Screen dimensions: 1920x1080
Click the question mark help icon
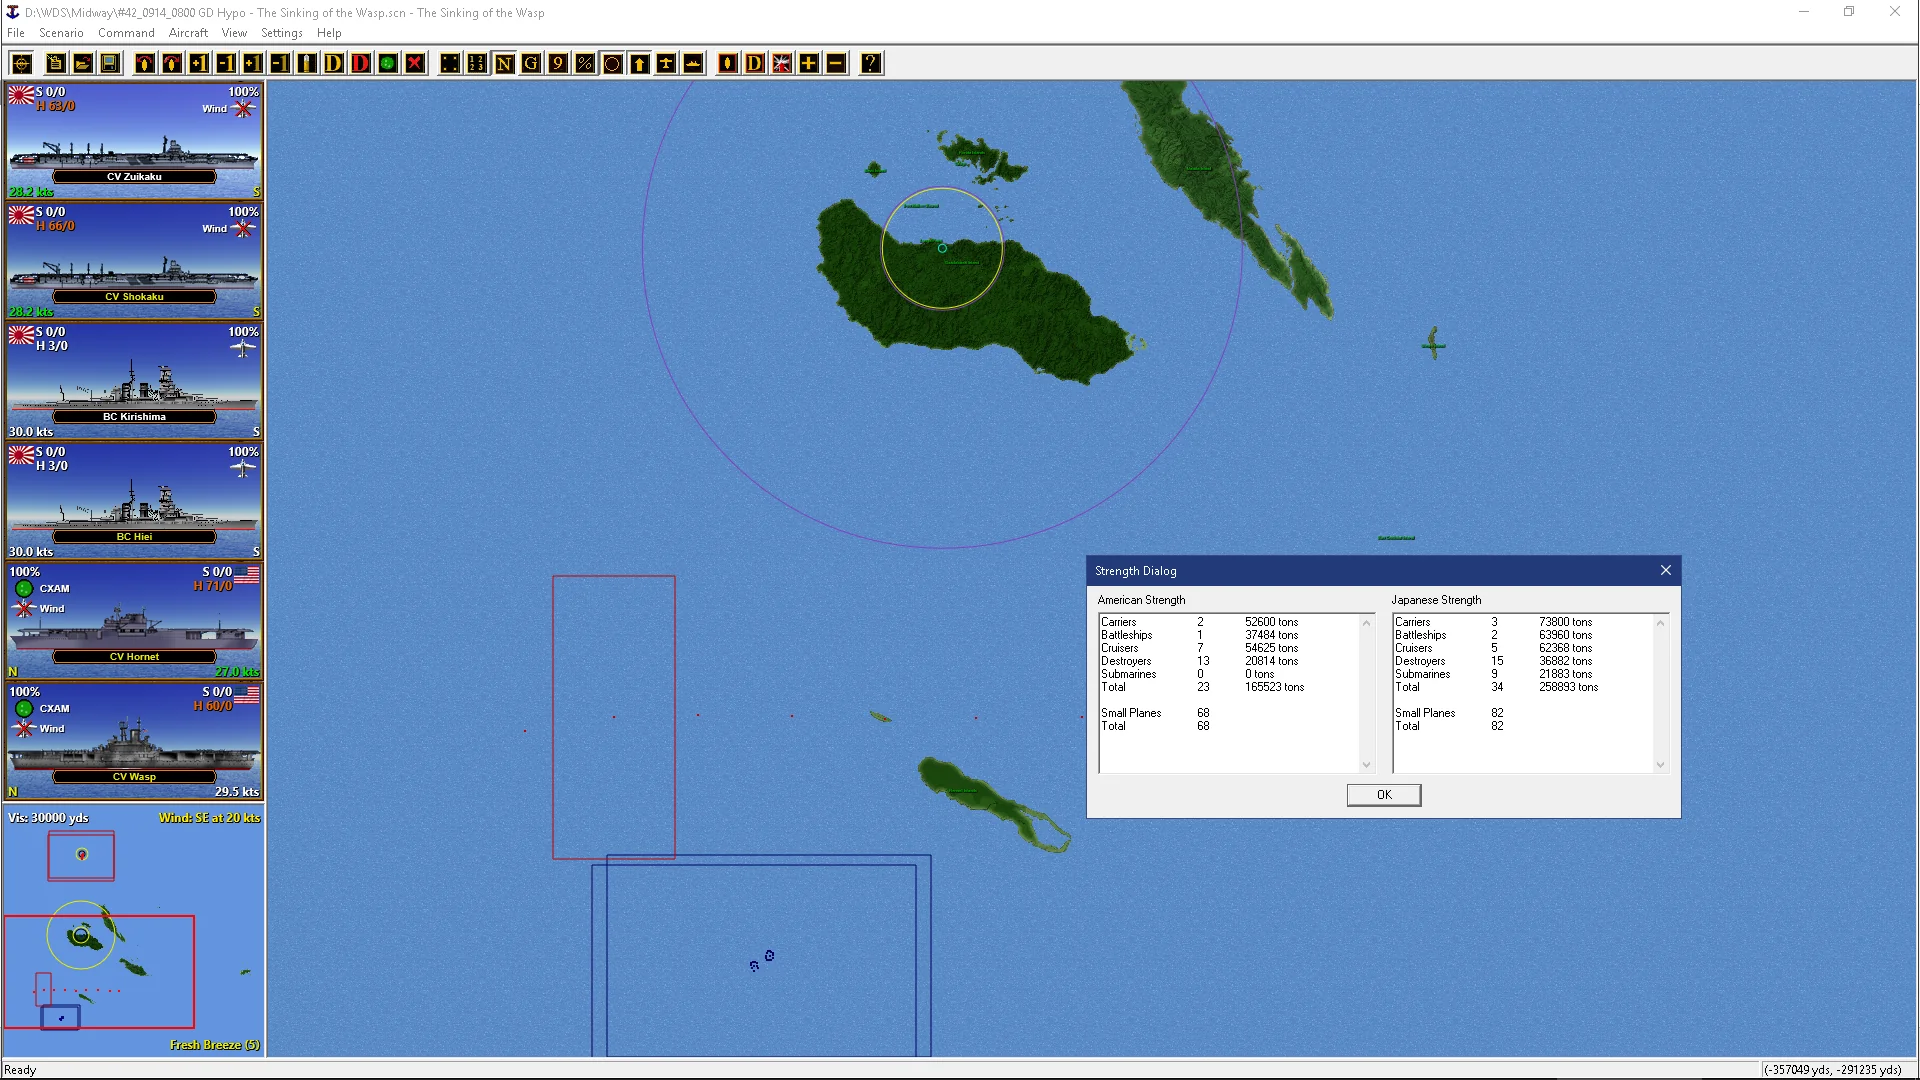coord(871,64)
